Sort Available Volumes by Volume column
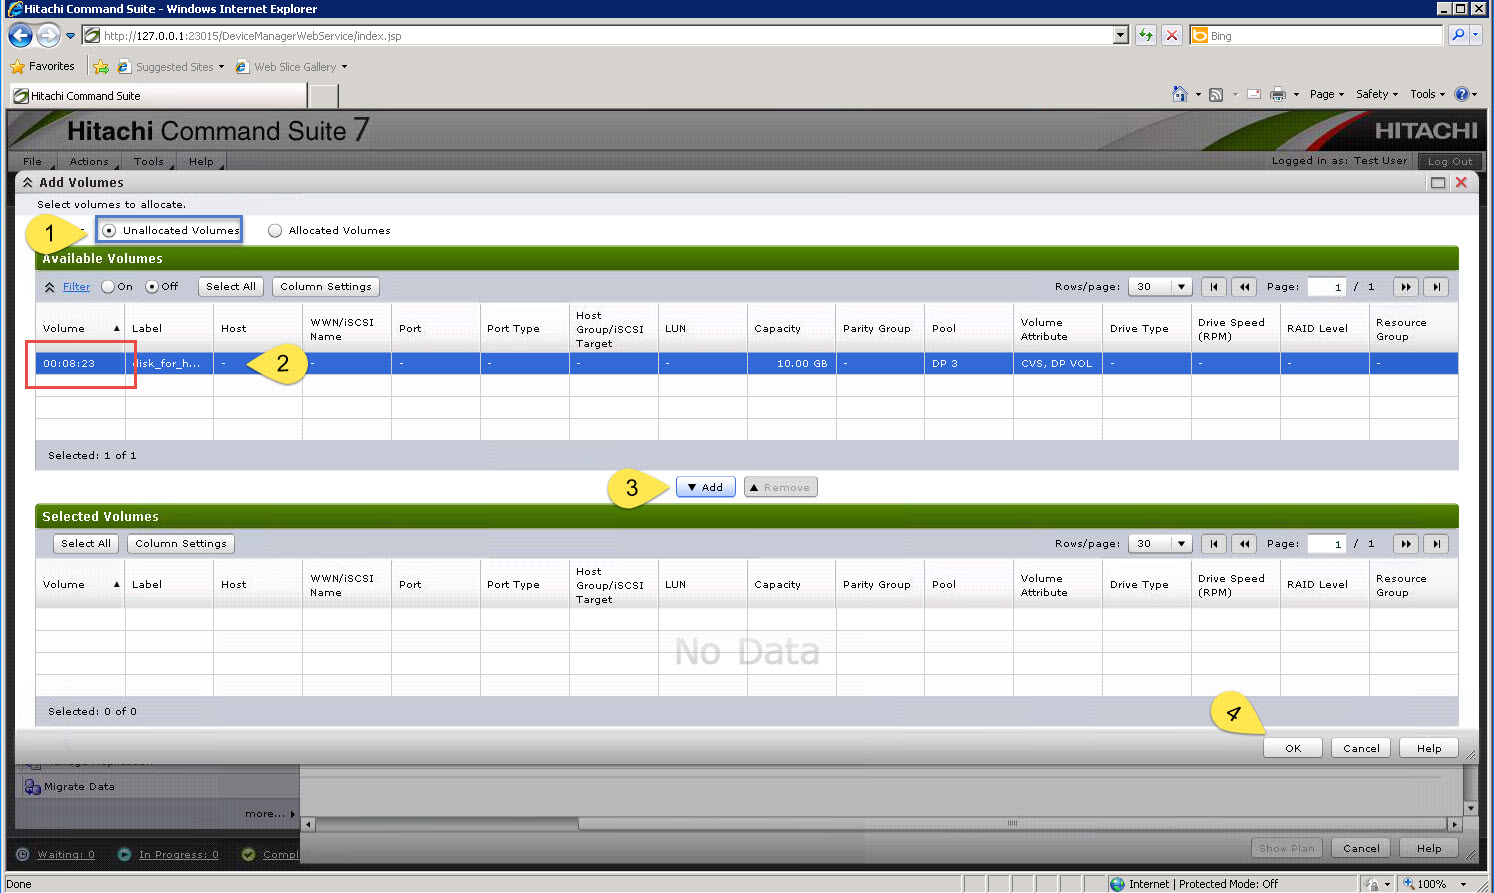This screenshot has width=1494, height=893. coord(80,328)
